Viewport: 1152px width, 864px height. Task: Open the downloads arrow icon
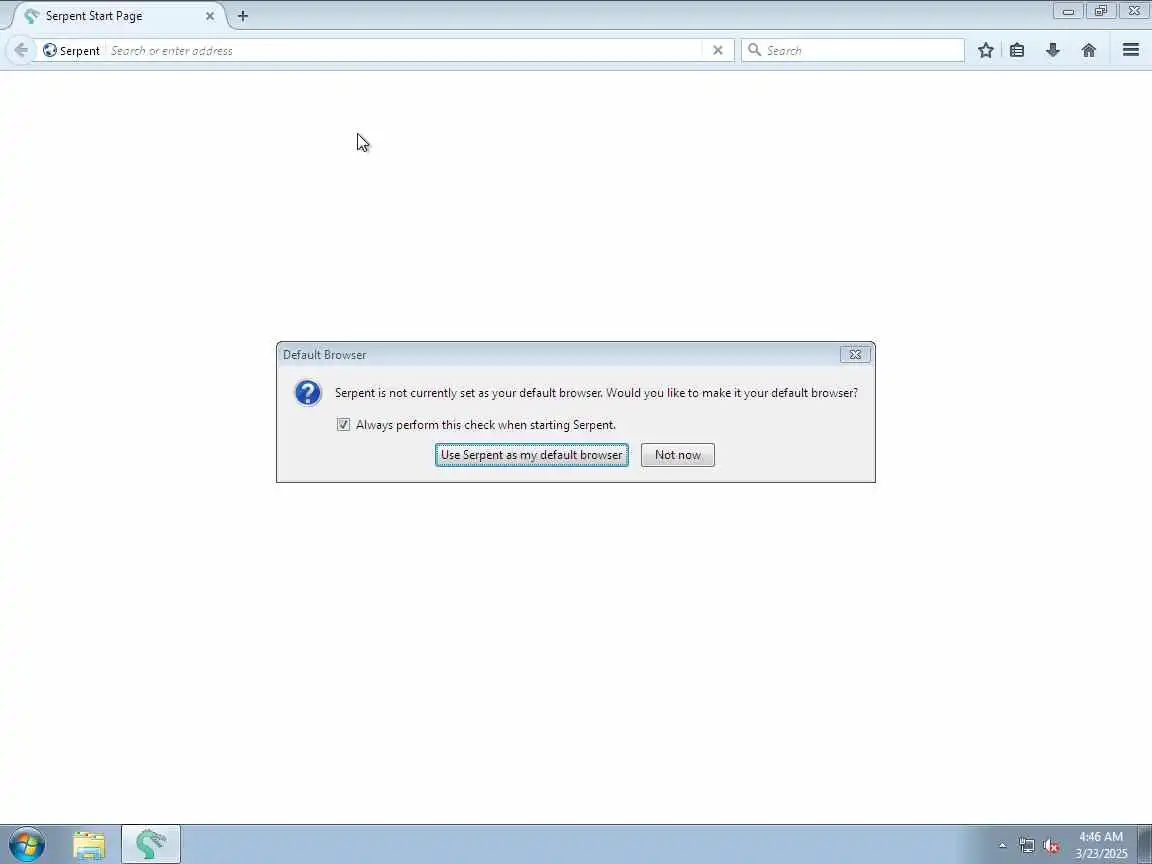[1053, 50]
